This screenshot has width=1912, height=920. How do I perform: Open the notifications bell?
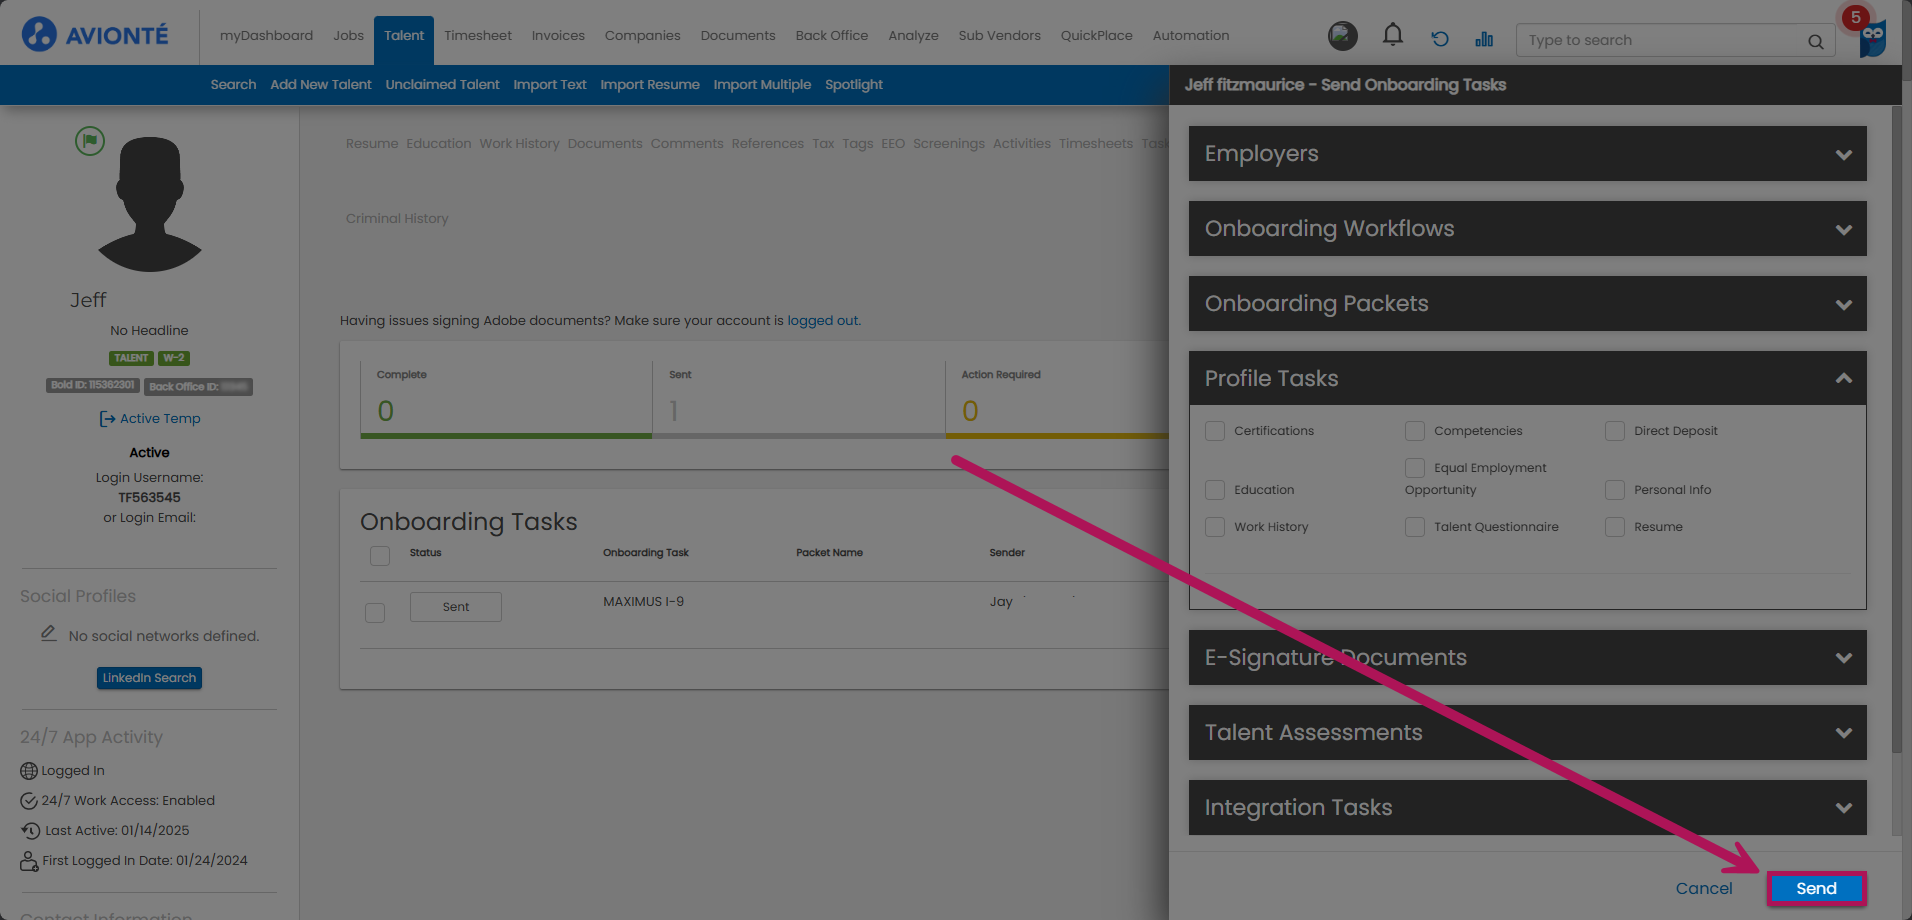point(1392,36)
